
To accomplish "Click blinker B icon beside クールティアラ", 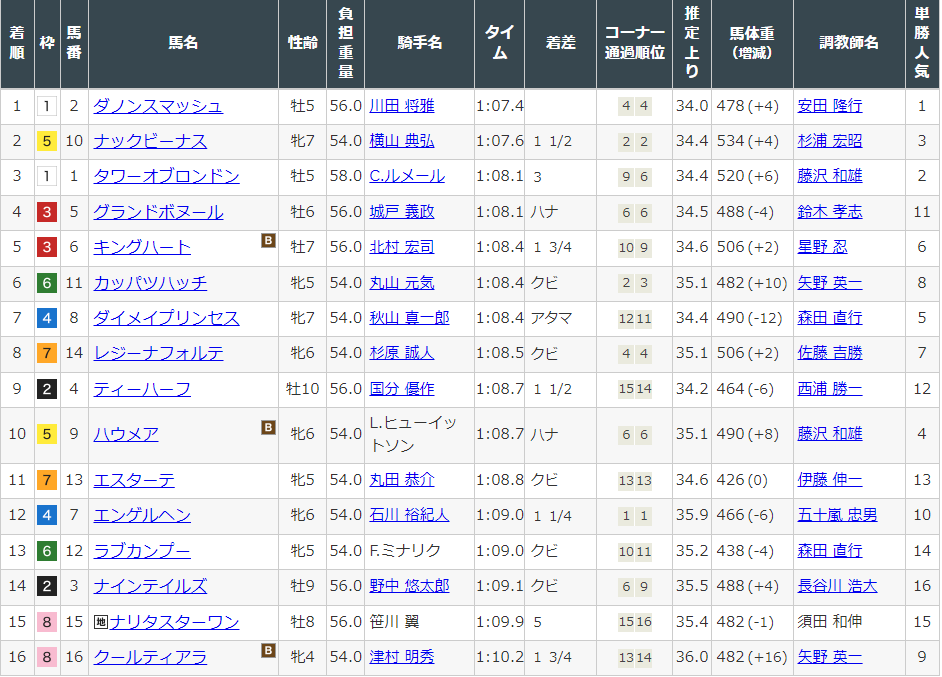I will coord(268,651).
